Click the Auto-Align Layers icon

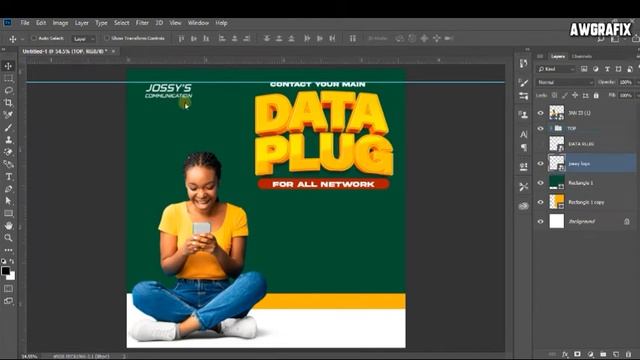pos(353,38)
